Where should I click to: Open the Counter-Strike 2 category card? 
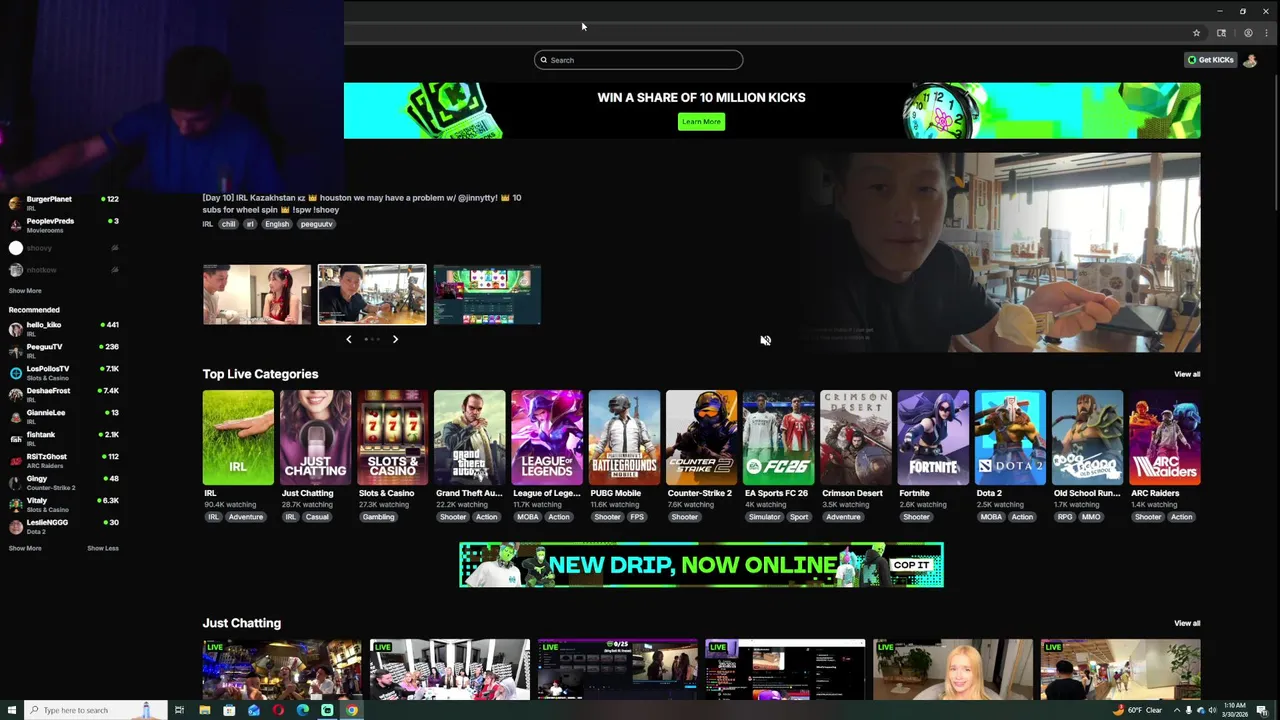(701, 438)
